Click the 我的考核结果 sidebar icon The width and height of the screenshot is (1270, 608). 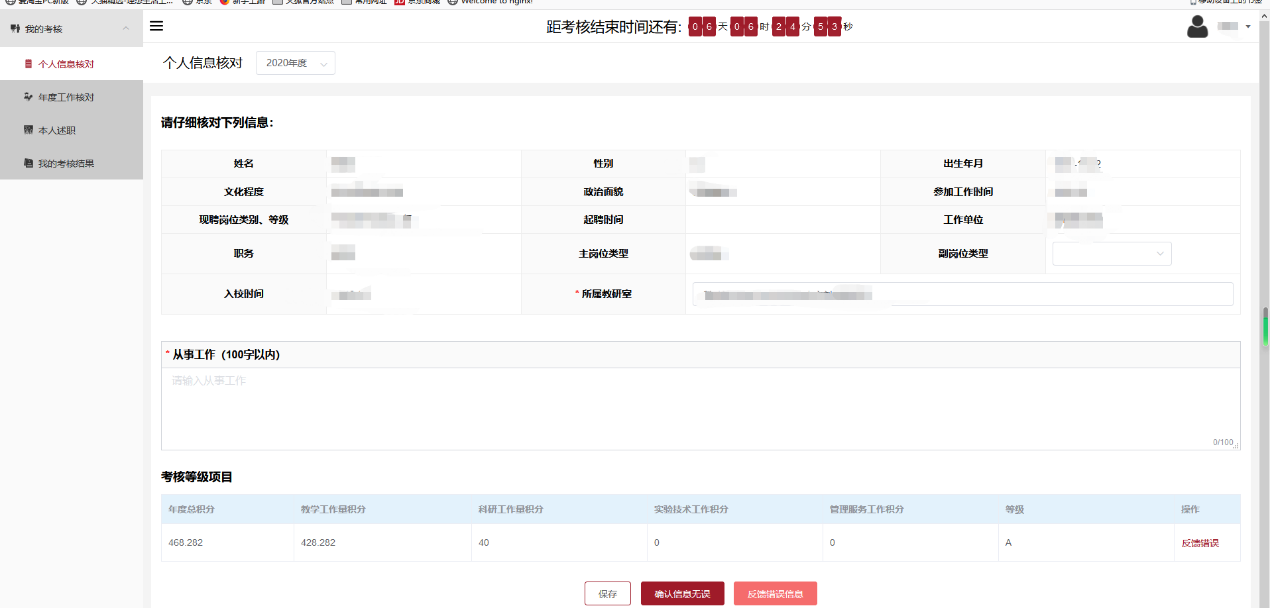pos(28,163)
